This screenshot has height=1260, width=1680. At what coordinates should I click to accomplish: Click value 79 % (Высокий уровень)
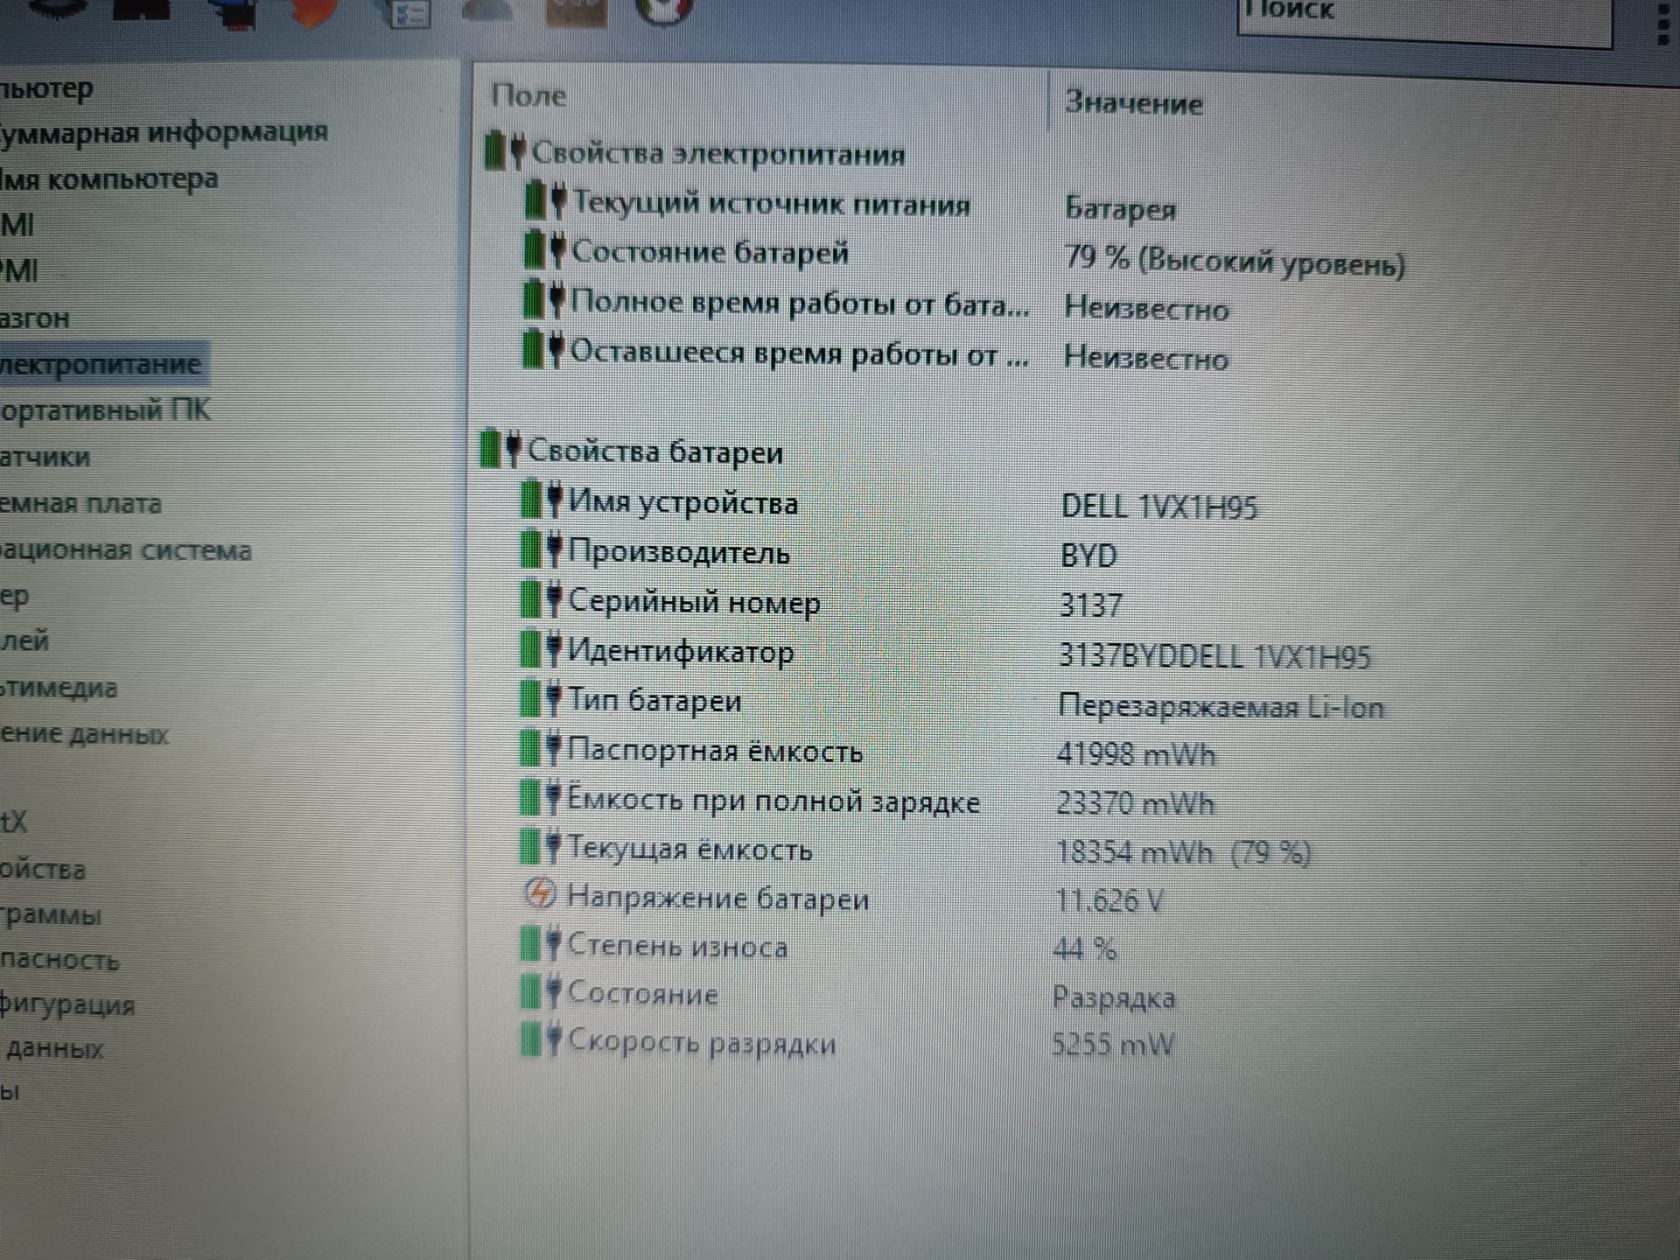1235,260
